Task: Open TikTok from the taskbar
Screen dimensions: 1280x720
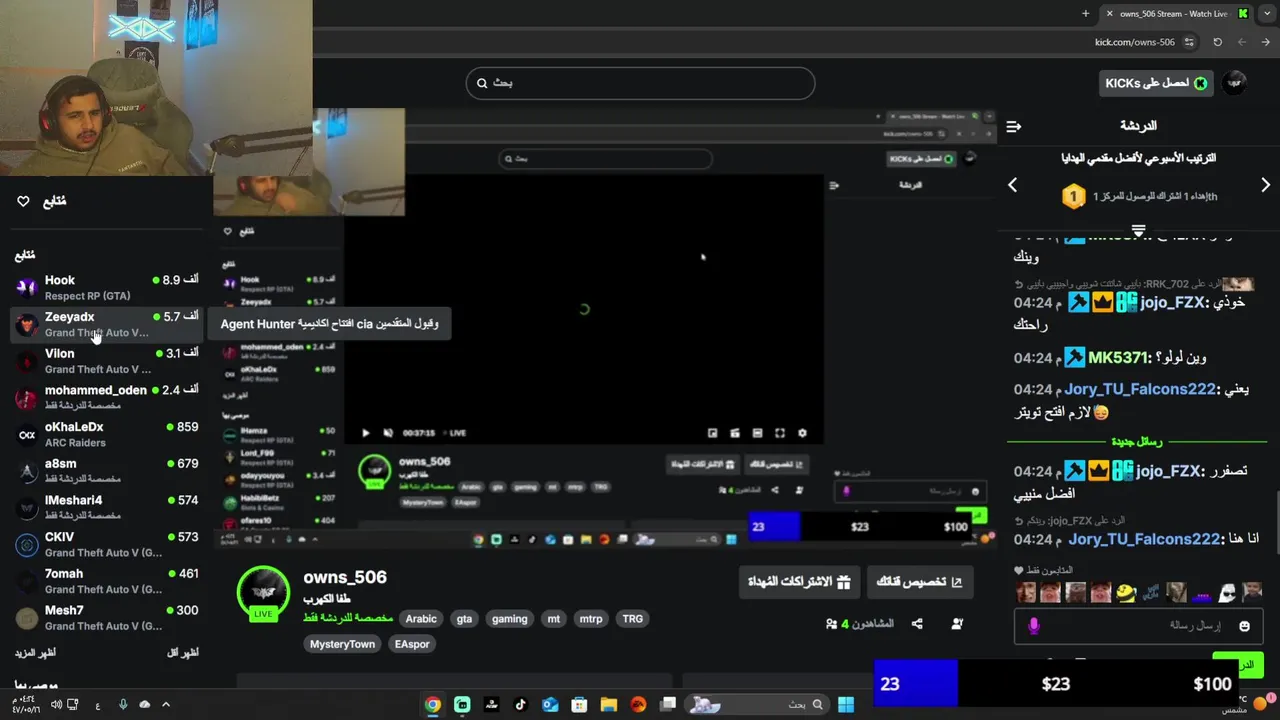Action: coord(520,705)
